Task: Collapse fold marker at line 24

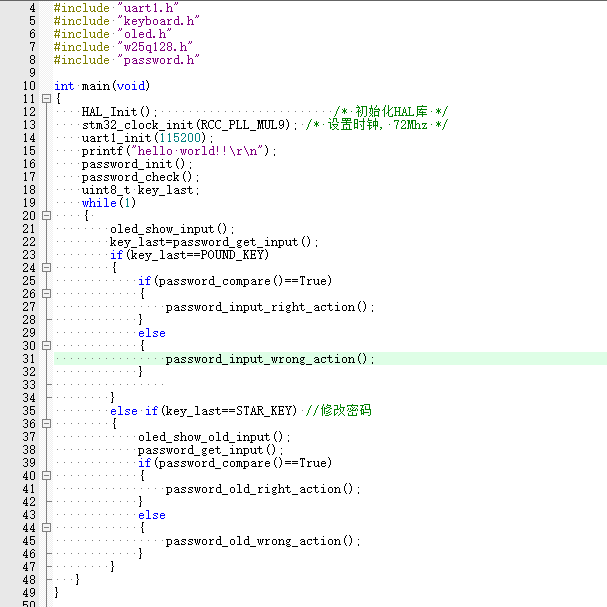Action: click(46, 267)
